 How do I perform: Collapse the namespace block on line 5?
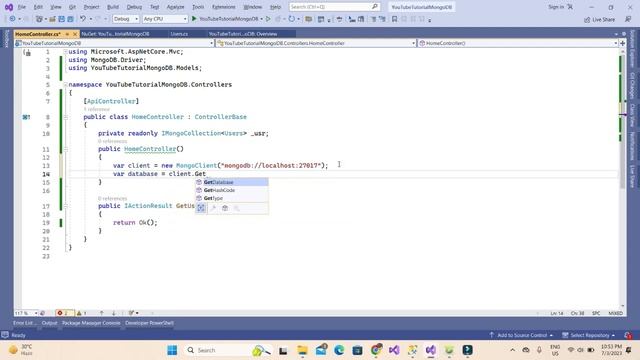click(x=65, y=84)
